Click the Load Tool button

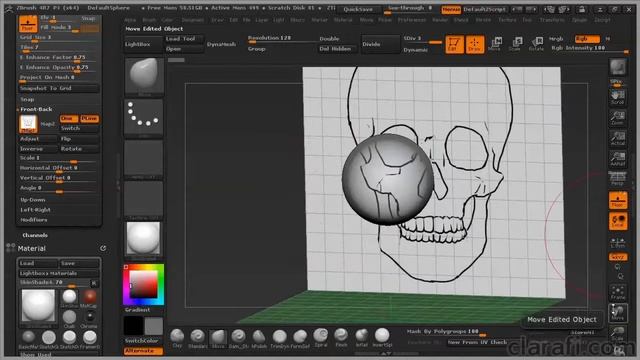point(183,39)
